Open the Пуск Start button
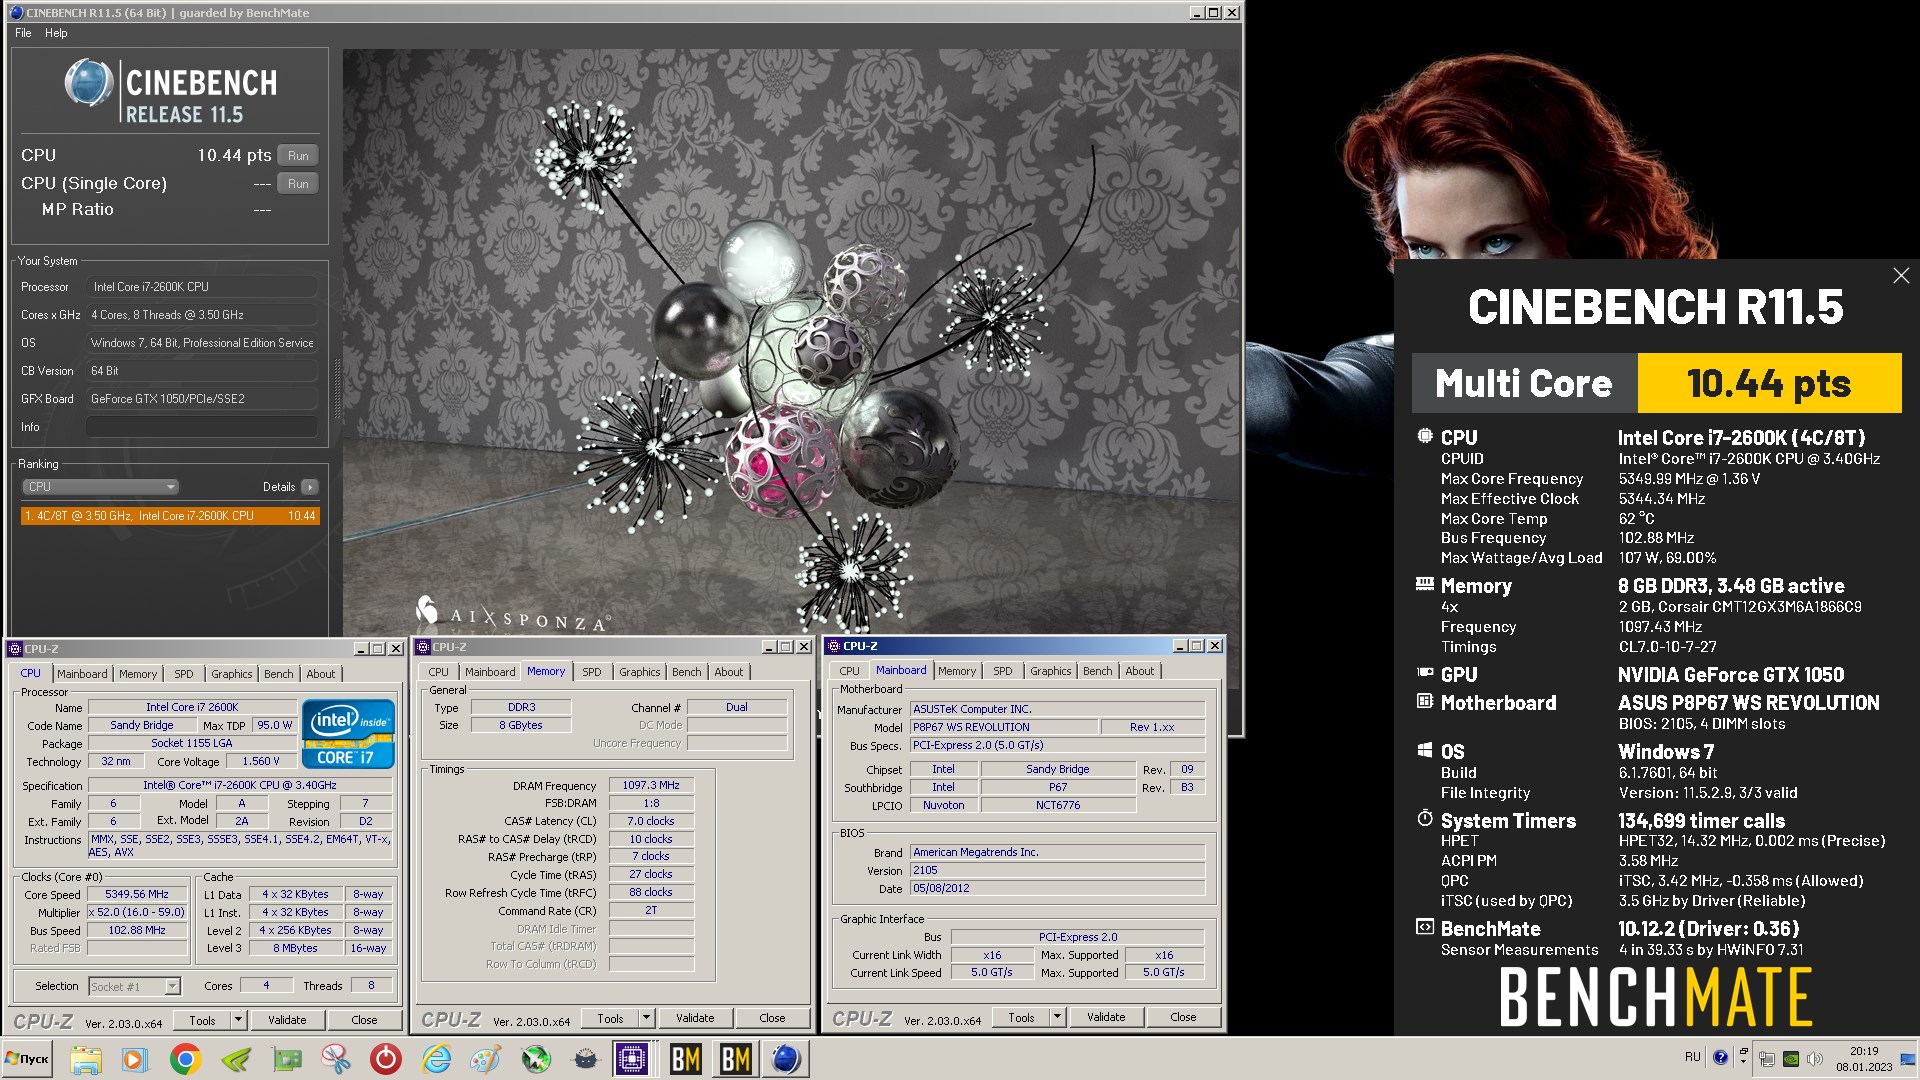Viewport: 1920px width, 1080px height. pos(28,1059)
